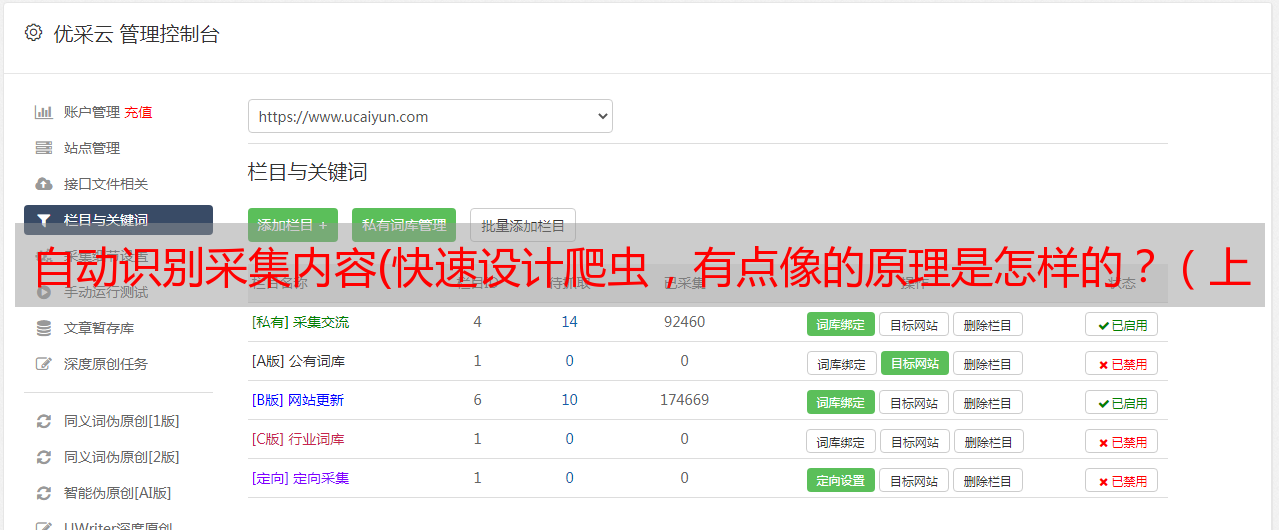The image size is (1279, 530).
Task: Toggle the 已启用 status for 网站更新
Action: click(x=1122, y=402)
